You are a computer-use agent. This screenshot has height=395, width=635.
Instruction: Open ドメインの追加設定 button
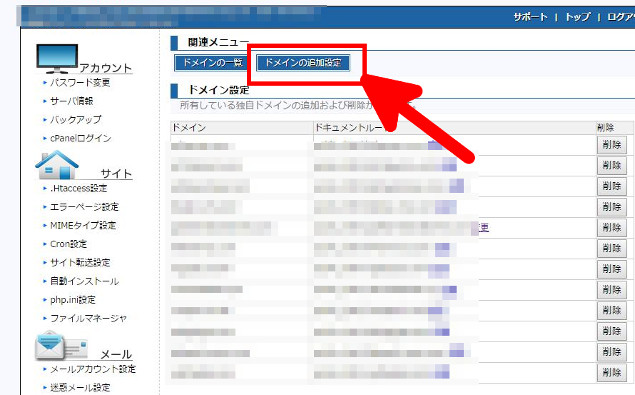pos(303,63)
